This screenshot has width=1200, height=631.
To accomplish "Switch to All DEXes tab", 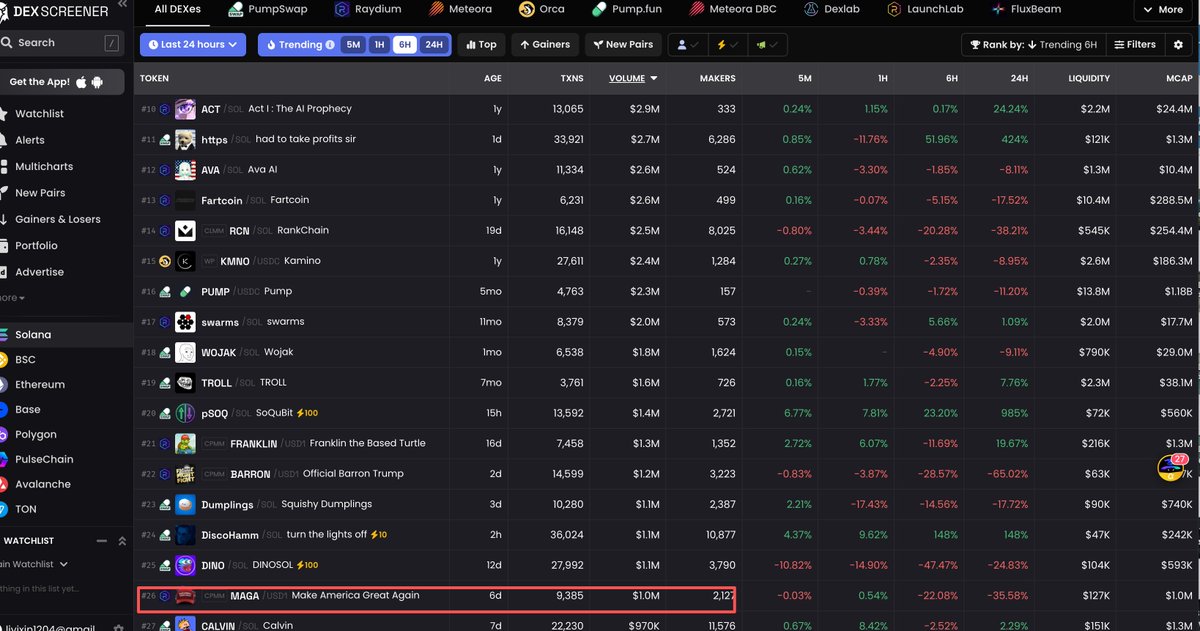I will pyautogui.click(x=177, y=10).
